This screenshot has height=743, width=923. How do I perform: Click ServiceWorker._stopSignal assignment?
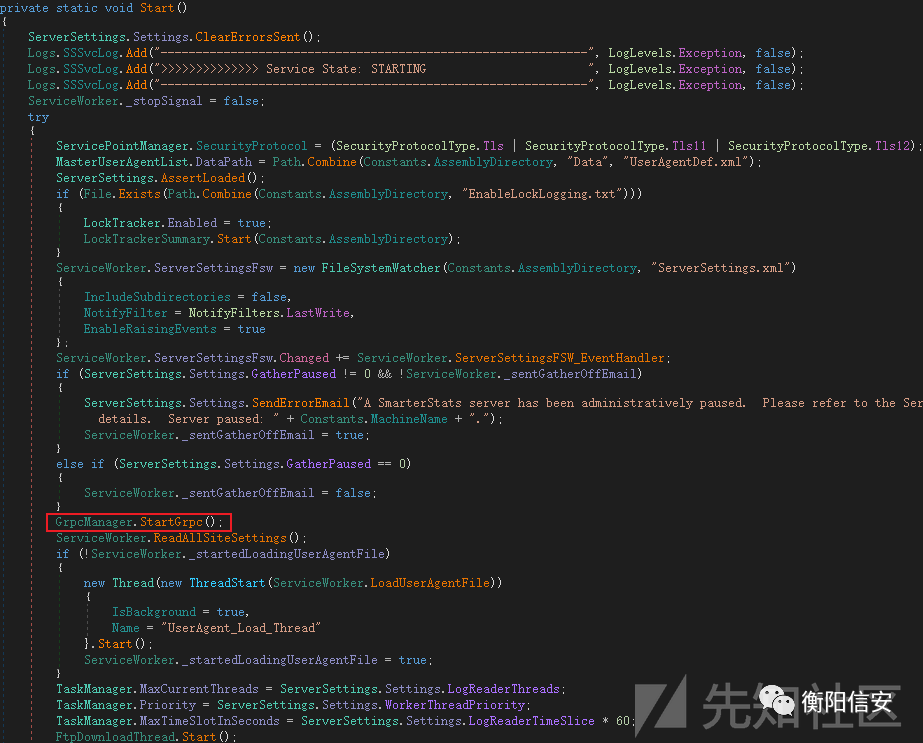(x=146, y=101)
